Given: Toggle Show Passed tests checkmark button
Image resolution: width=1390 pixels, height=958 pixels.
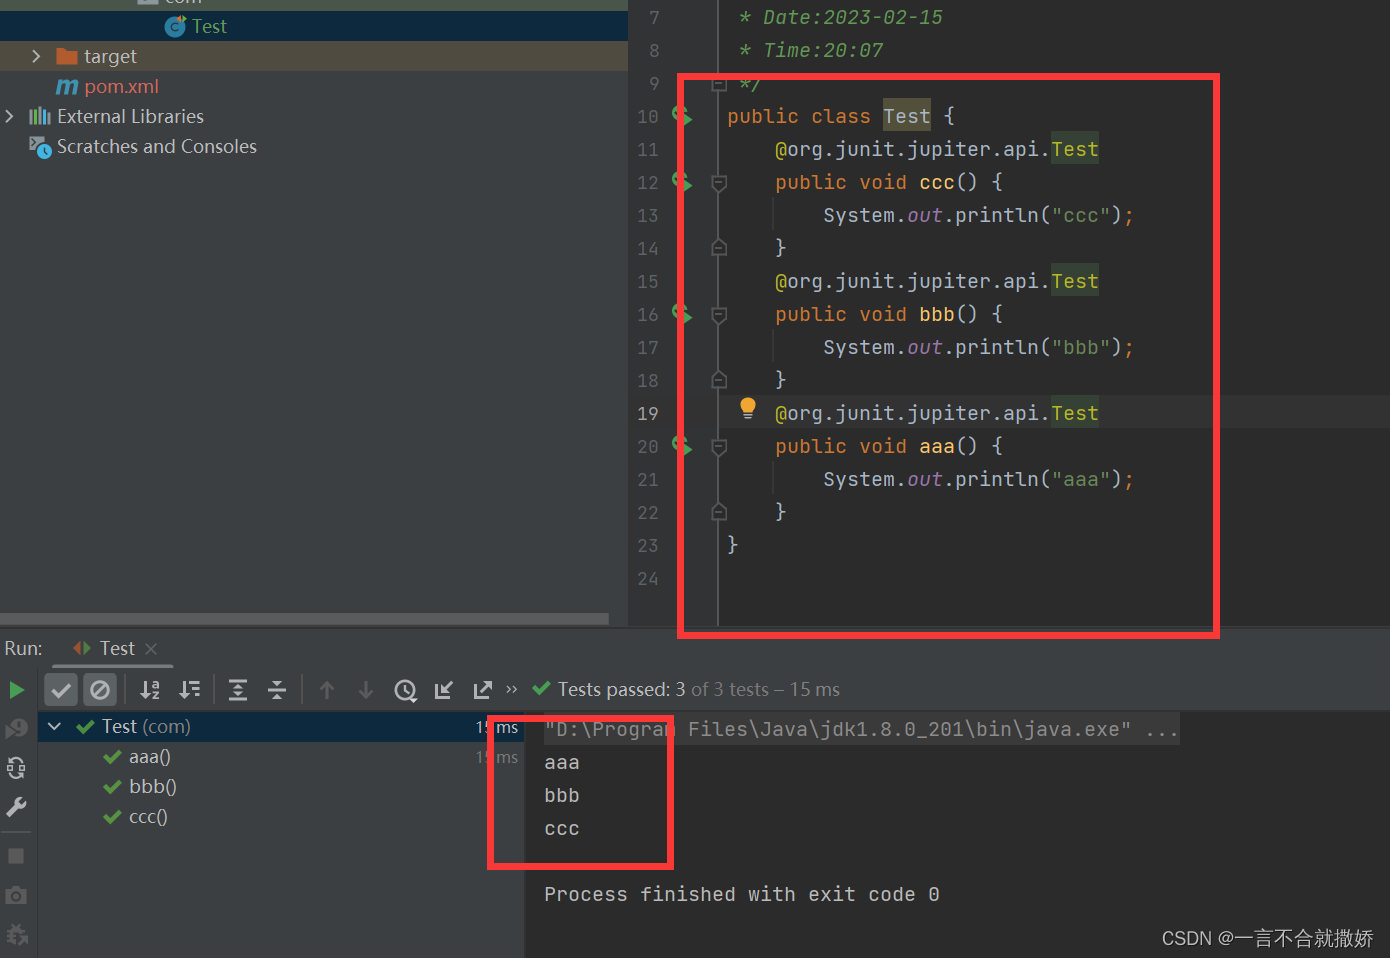Looking at the screenshot, I should [61, 690].
